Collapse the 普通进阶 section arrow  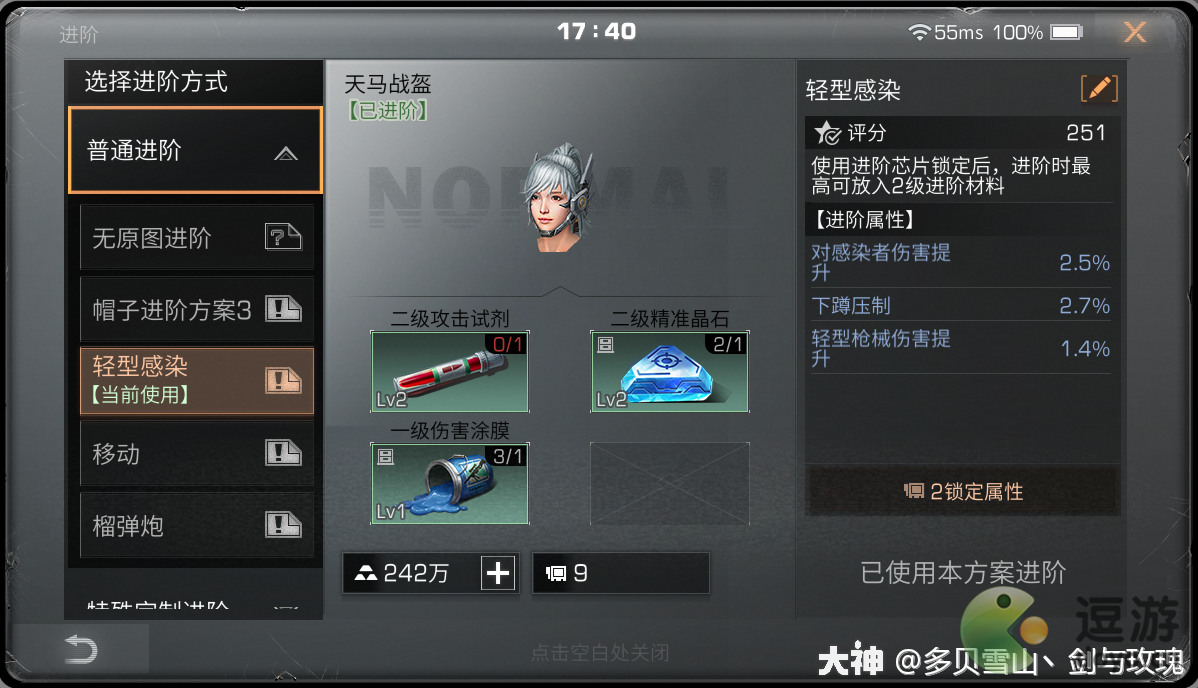(x=286, y=153)
